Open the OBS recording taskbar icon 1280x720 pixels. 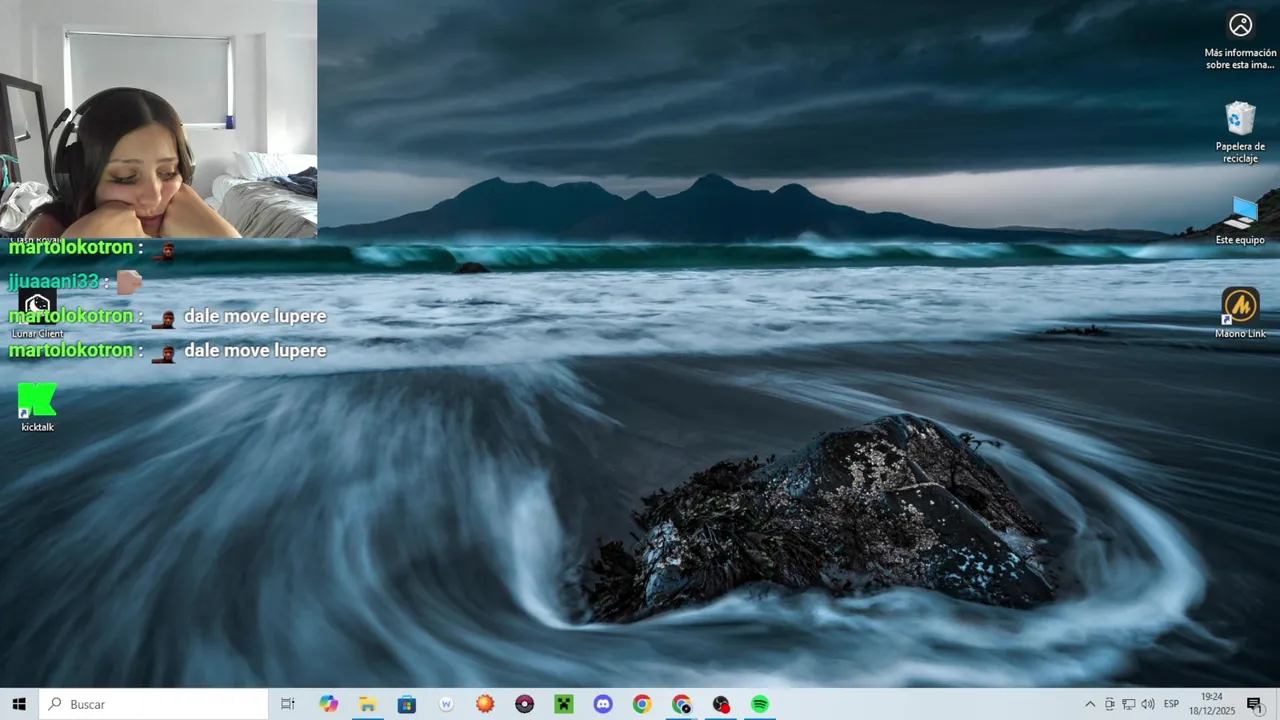point(721,704)
